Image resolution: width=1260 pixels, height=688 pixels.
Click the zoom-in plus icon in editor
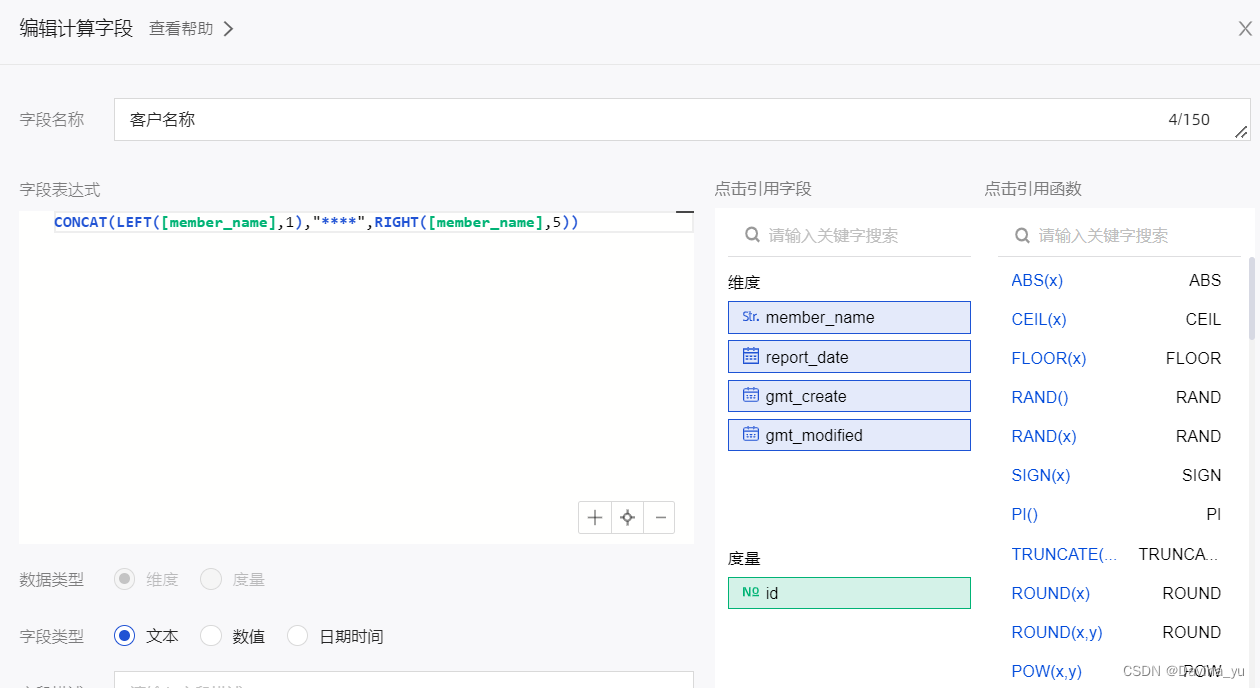tap(595, 517)
